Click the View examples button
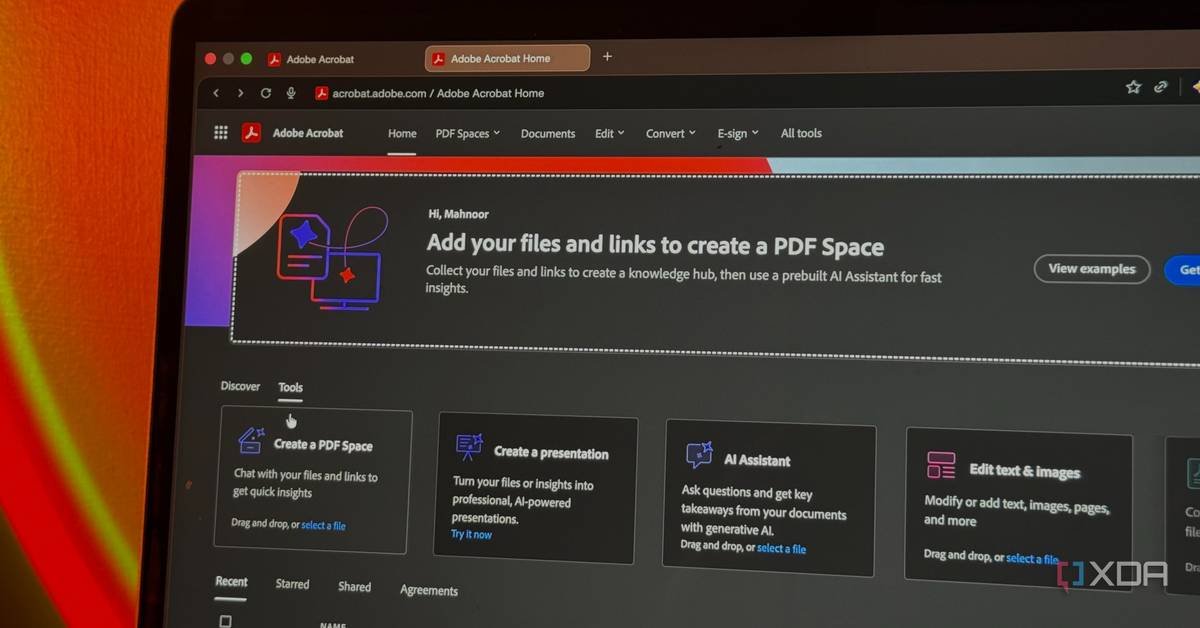The image size is (1200, 628). click(x=1091, y=269)
